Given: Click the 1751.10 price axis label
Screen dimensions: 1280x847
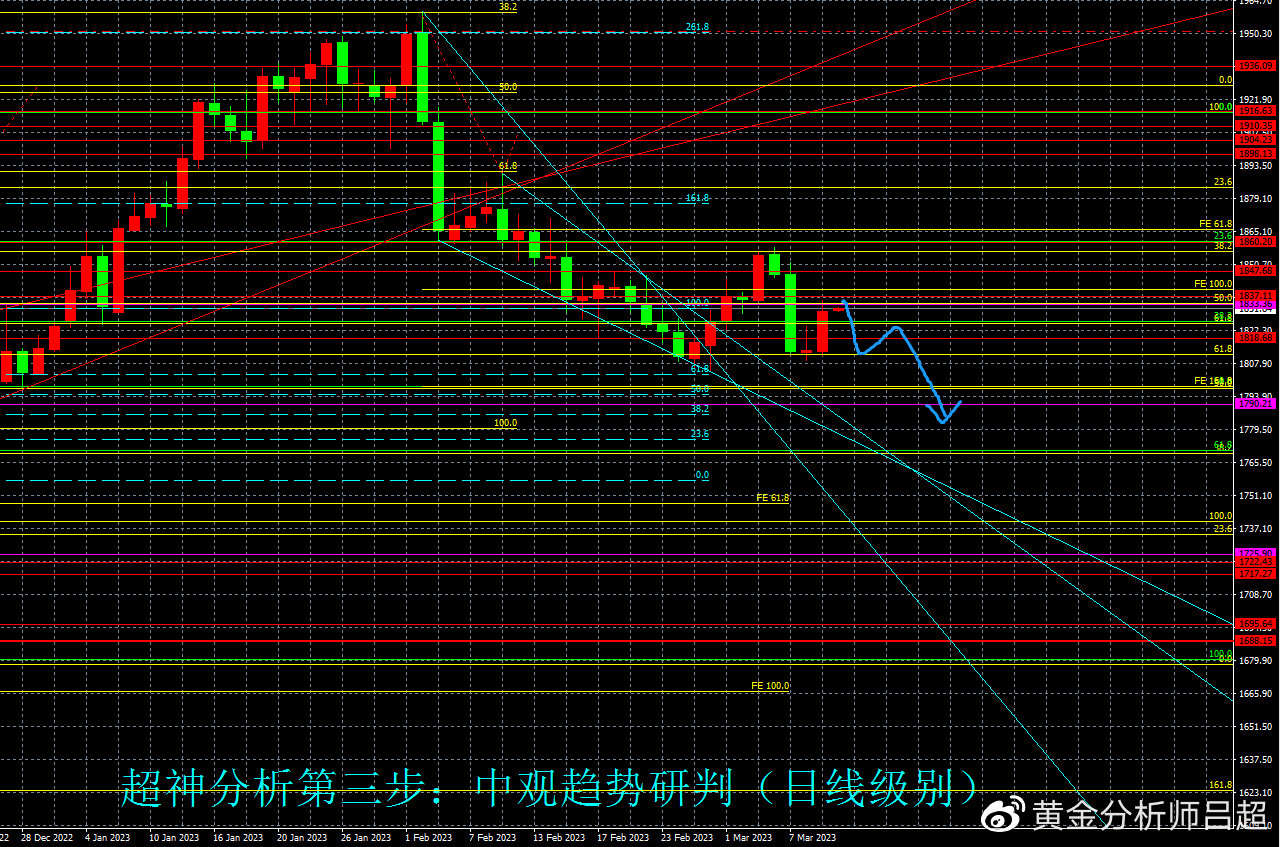Looking at the screenshot, I should pos(1256,496).
